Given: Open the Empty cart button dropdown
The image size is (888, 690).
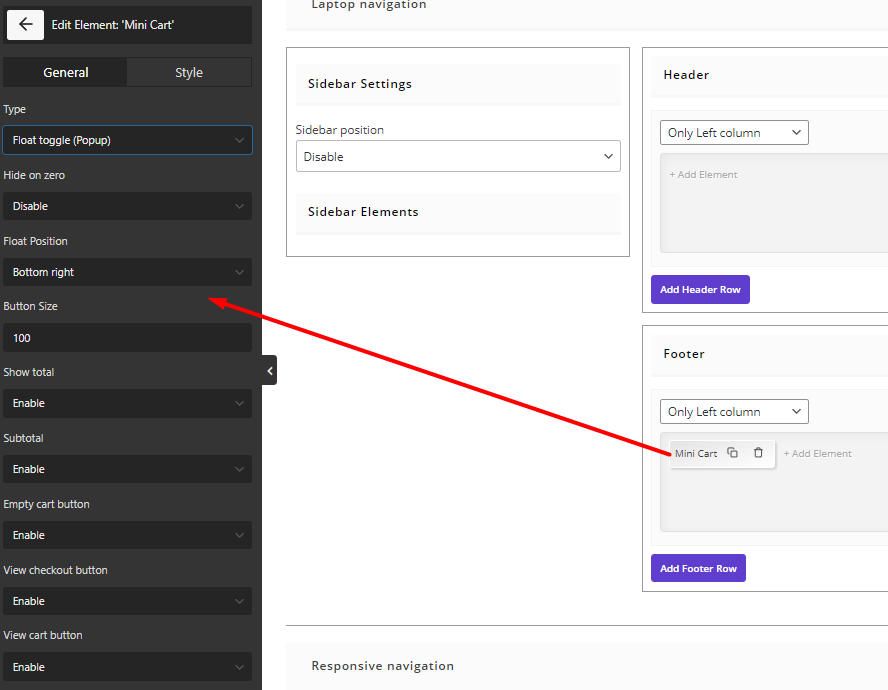Looking at the screenshot, I should coord(127,535).
